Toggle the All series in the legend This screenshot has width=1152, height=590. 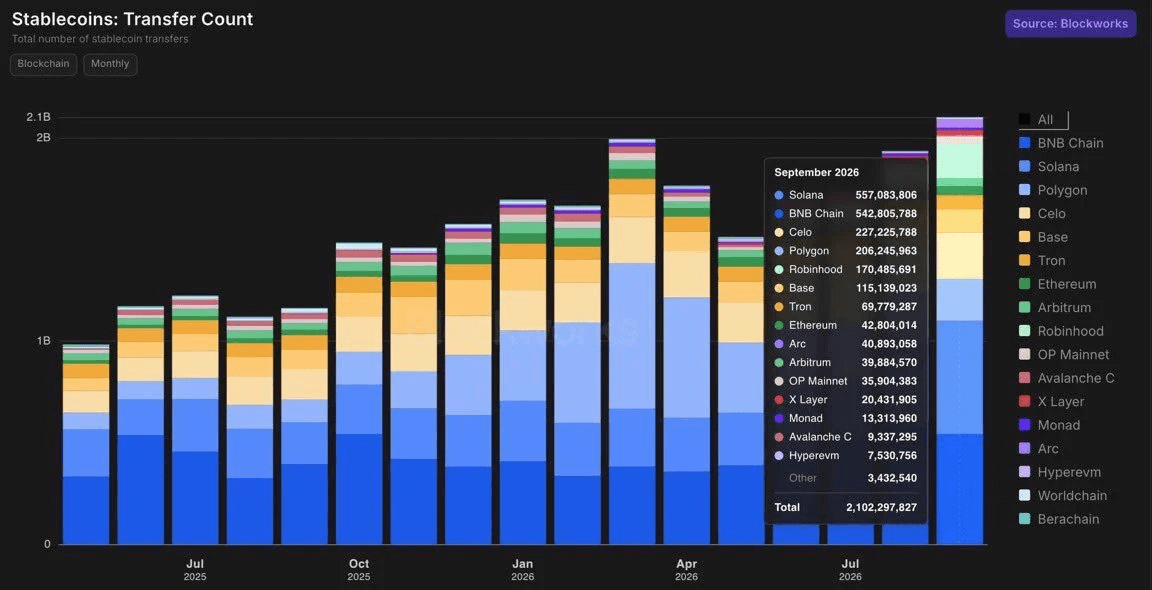point(1043,120)
